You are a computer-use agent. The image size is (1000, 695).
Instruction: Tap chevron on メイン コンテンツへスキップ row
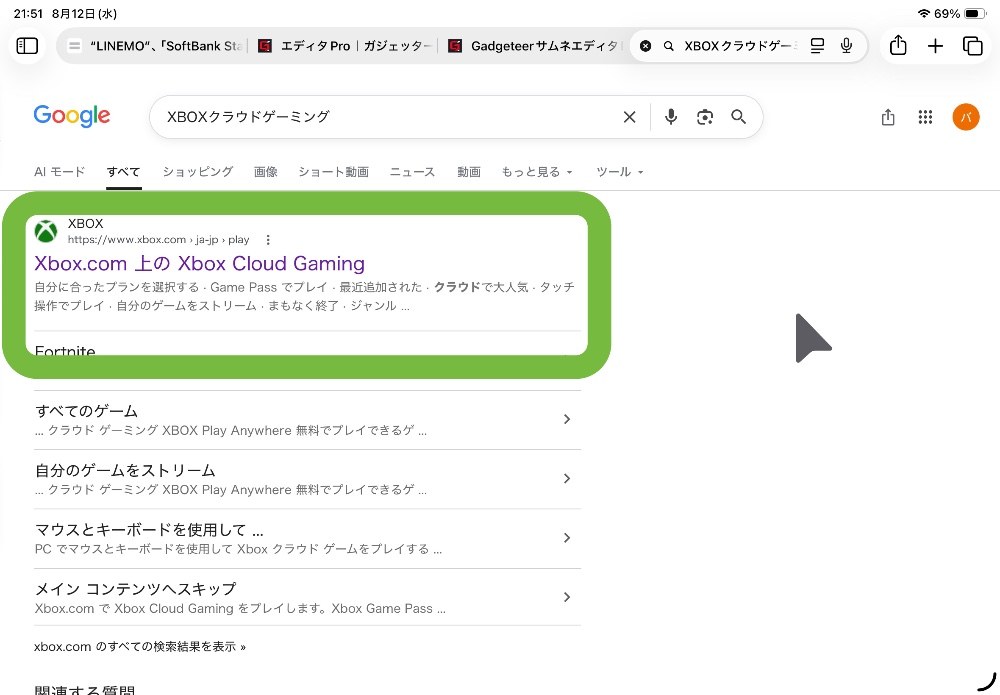tap(566, 597)
